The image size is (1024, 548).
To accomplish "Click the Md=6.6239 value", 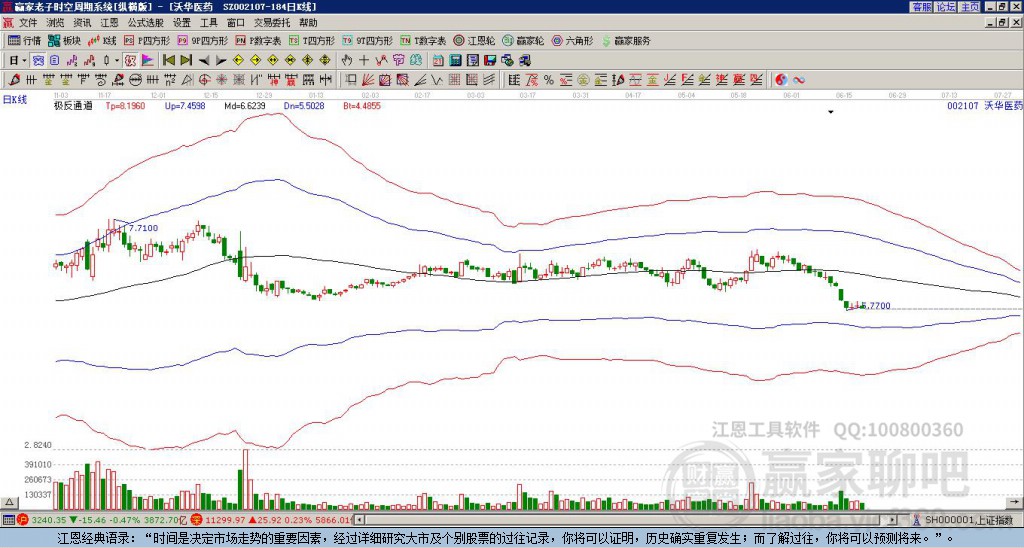I will (245, 105).
